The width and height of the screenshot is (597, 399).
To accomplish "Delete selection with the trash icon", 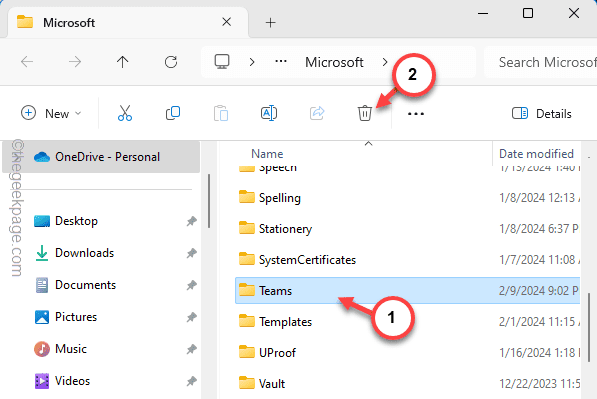I will (364, 113).
